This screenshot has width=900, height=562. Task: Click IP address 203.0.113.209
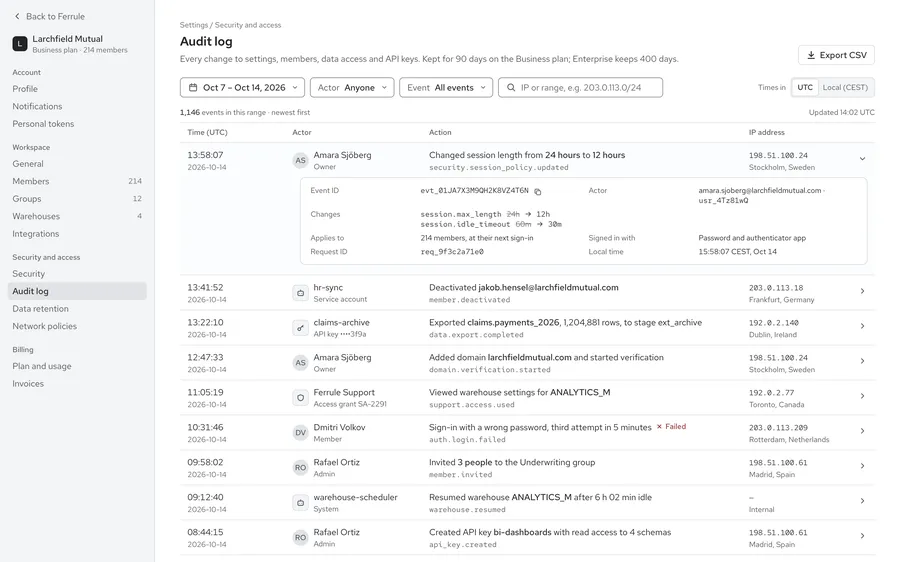pyautogui.click(x=778, y=428)
